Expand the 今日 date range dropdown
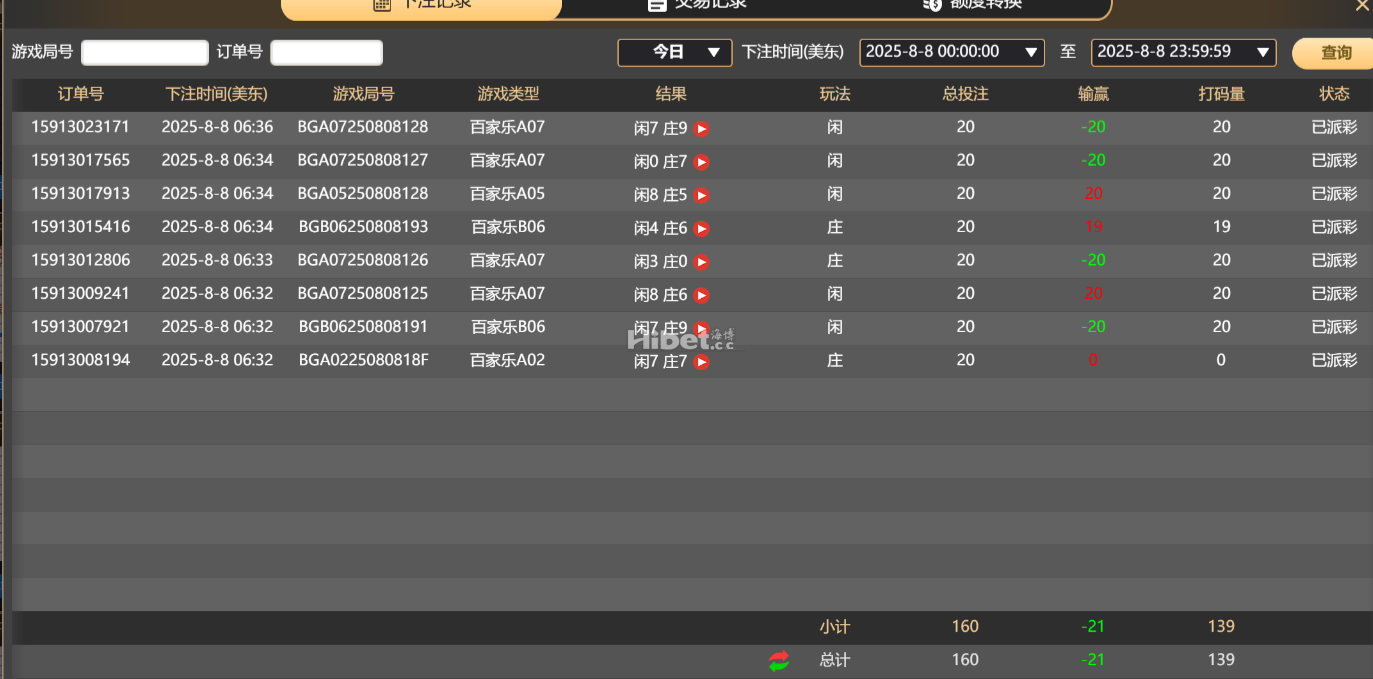Viewport: 1373px width, 679px height. 674,52
